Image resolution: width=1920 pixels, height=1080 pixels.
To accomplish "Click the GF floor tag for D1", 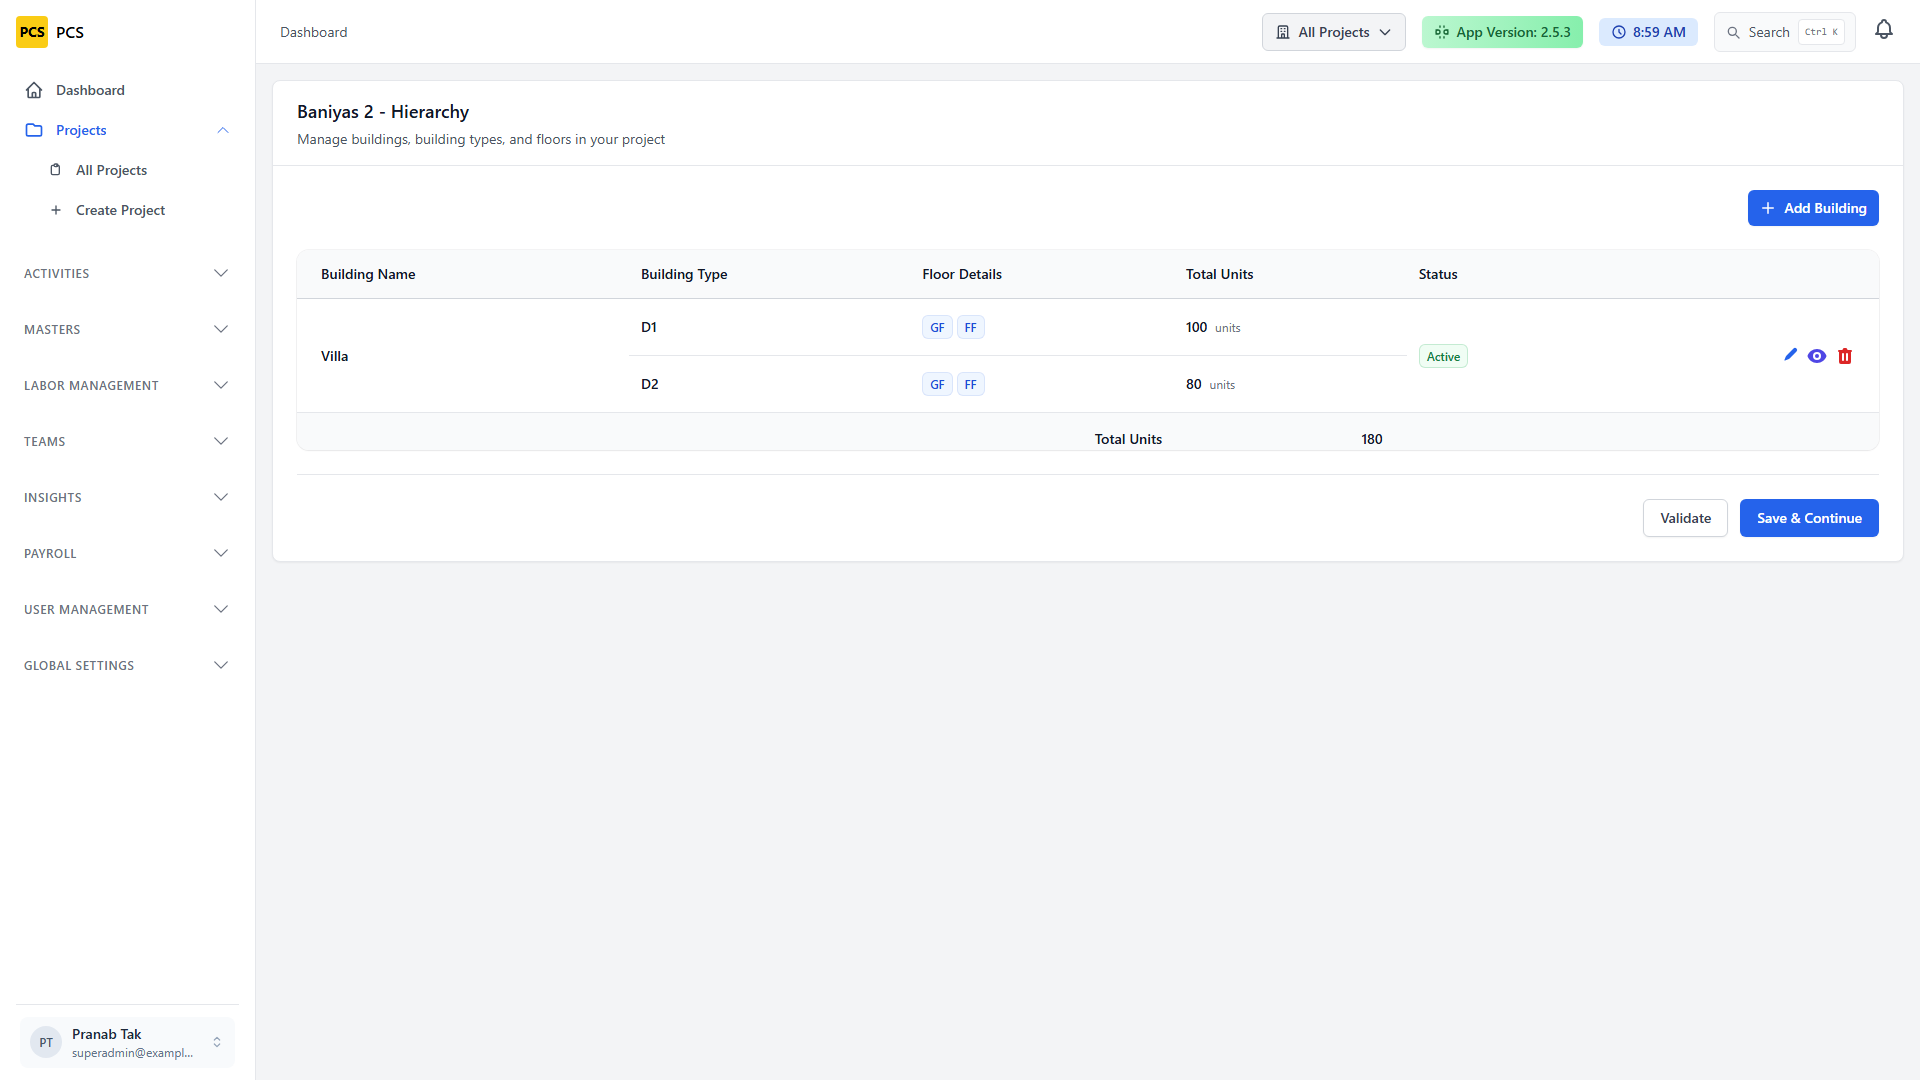I will click(x=937, y=328).
